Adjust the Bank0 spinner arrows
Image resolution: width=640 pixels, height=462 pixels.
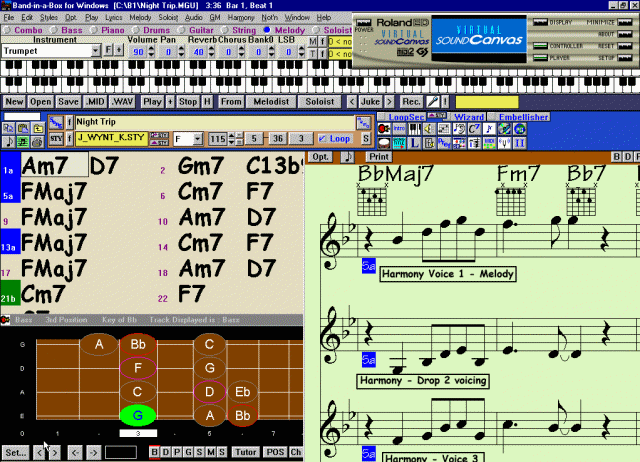click(272, 51)
